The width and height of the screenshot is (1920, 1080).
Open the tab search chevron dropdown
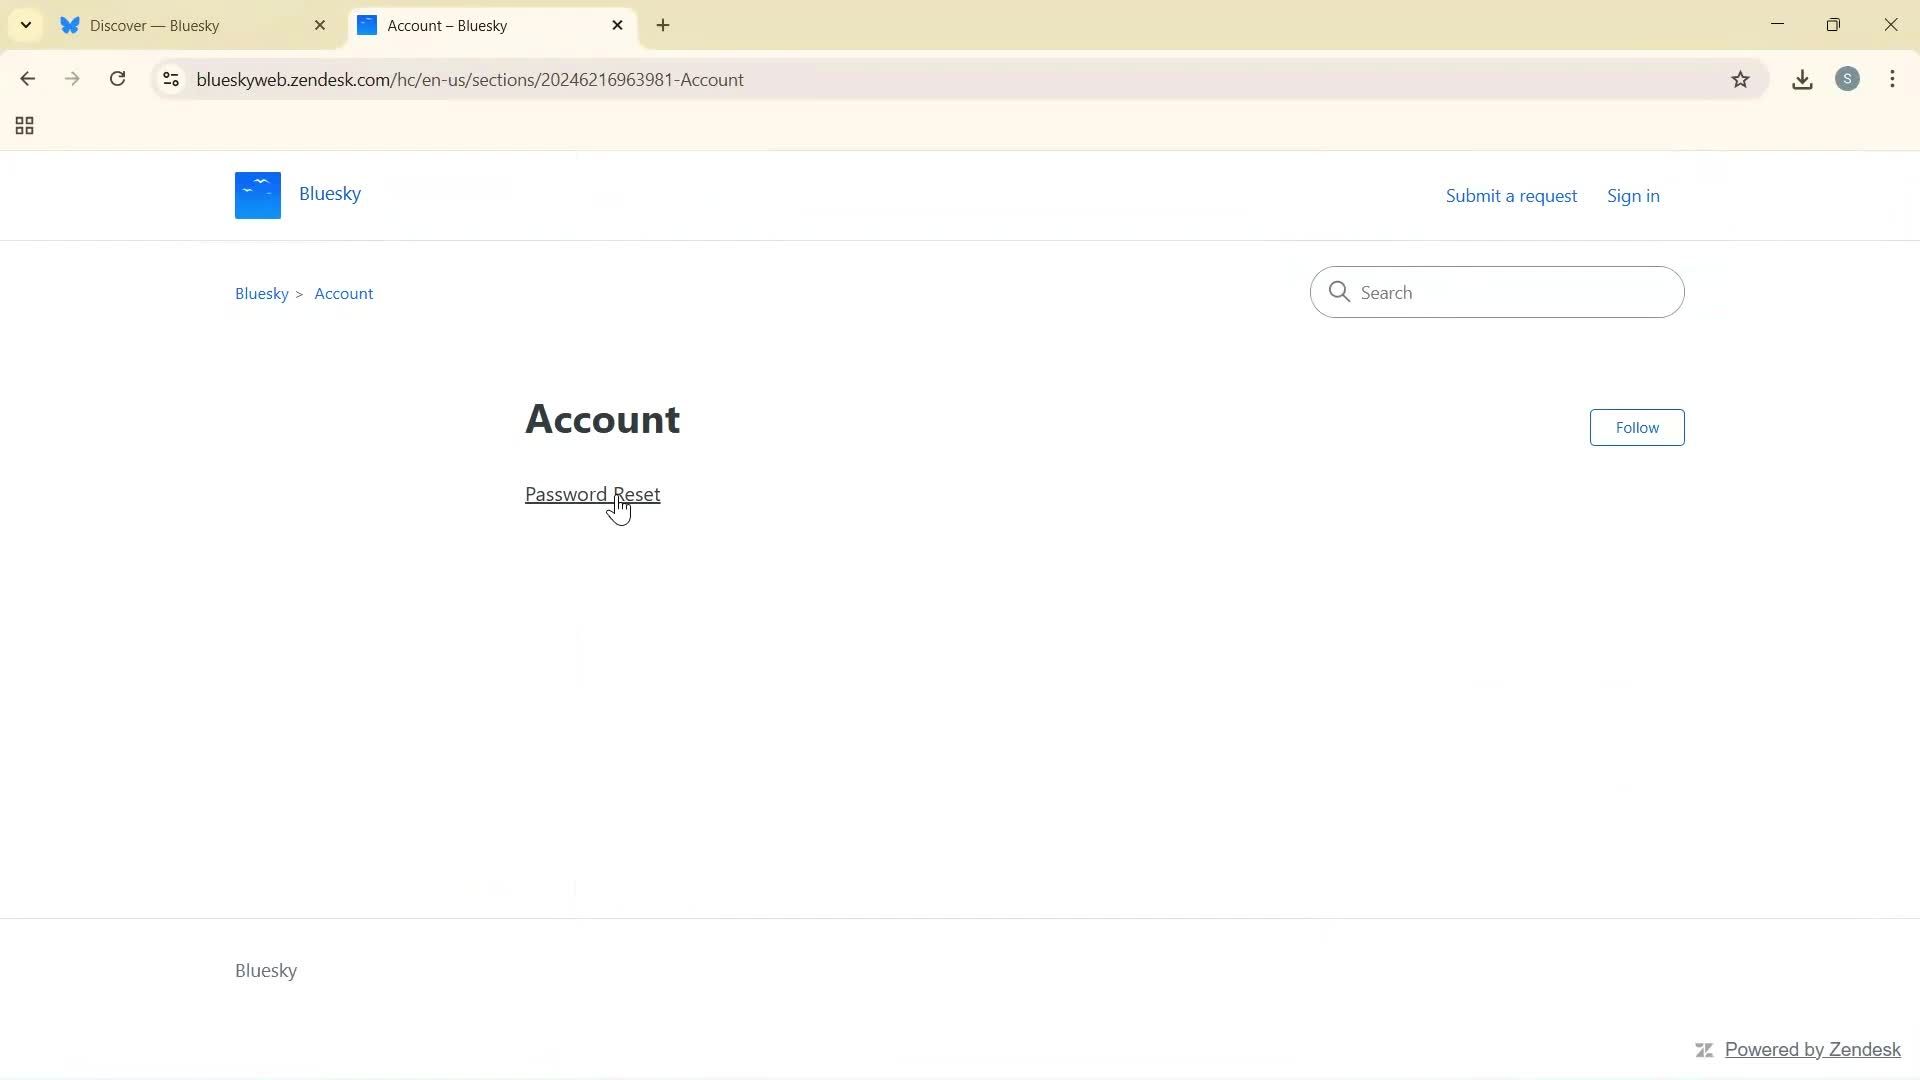click(x=26, y=25)
